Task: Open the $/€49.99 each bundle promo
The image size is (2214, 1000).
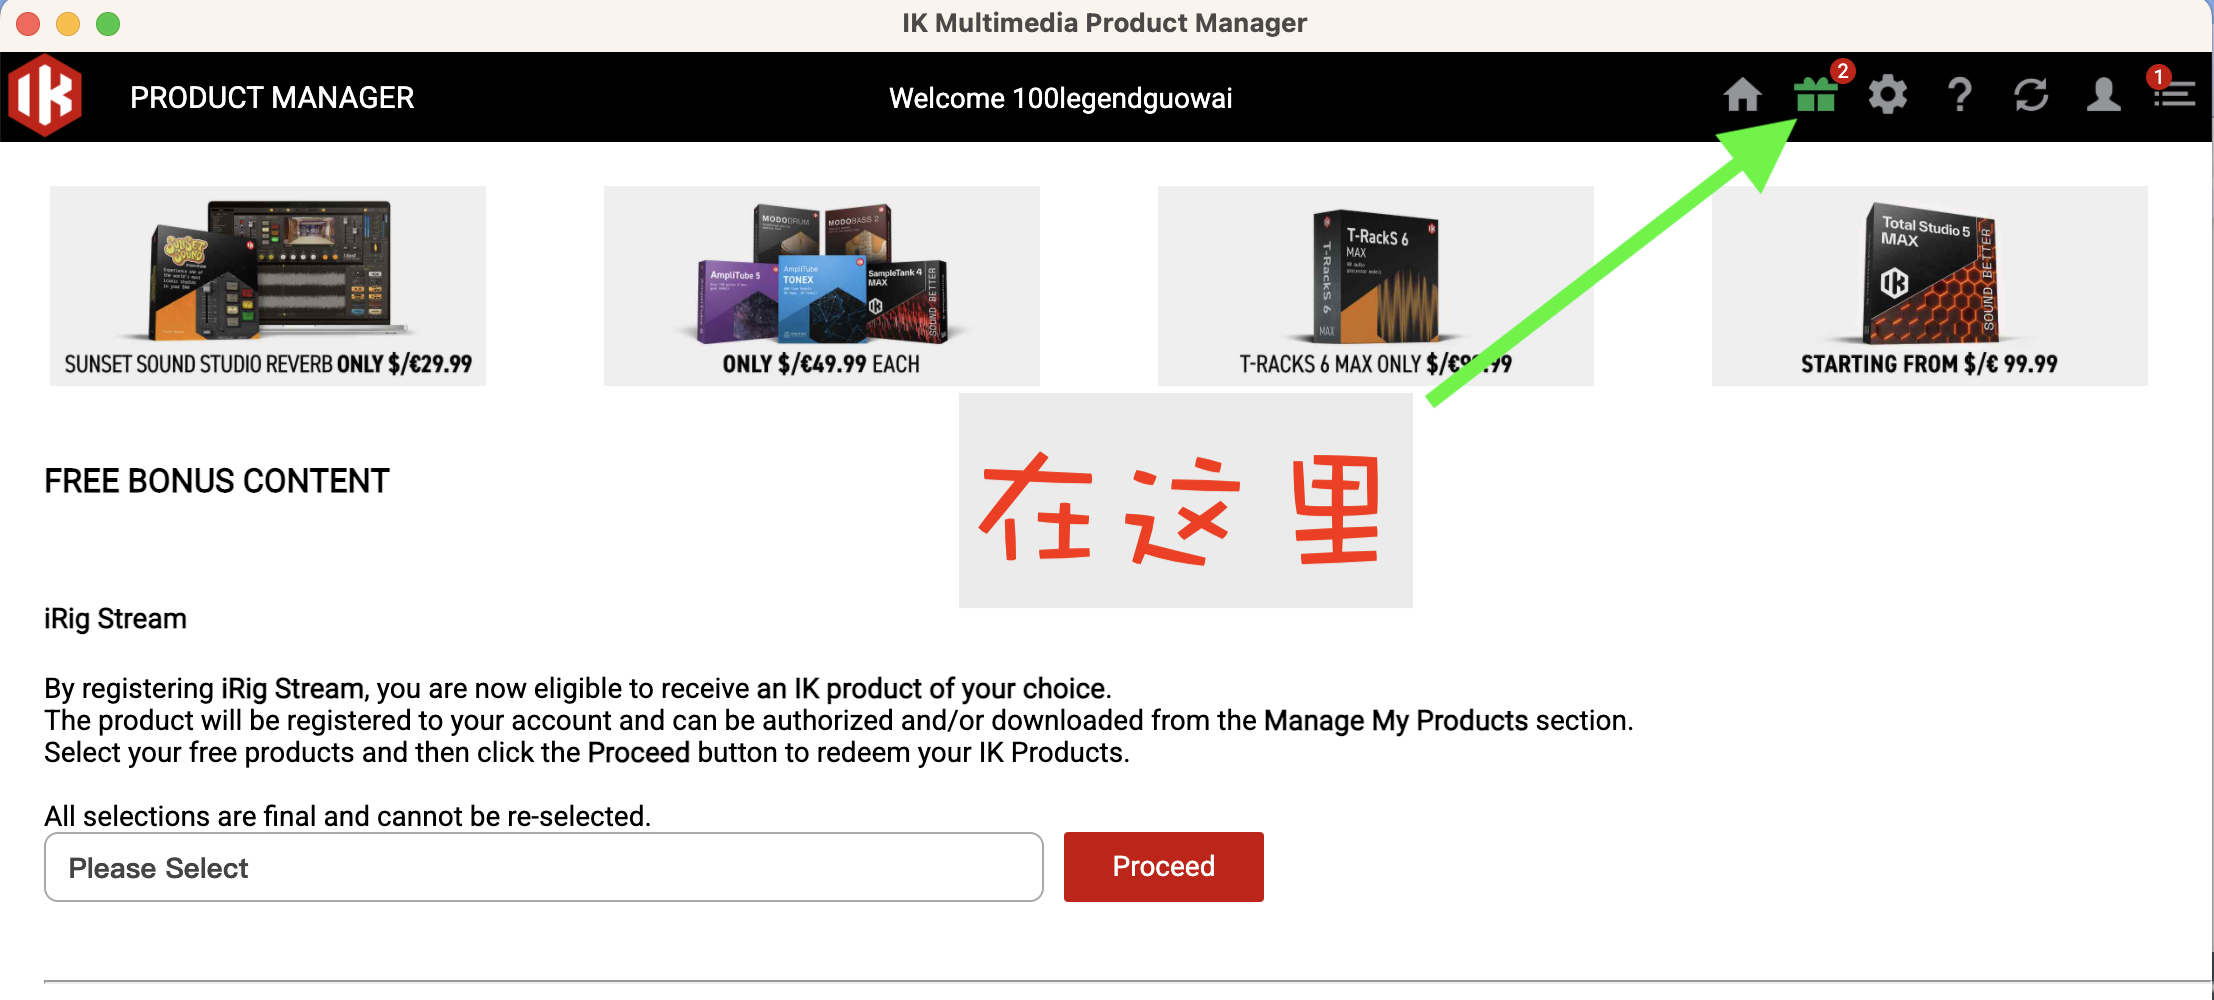Action: [x=822, y=286]
